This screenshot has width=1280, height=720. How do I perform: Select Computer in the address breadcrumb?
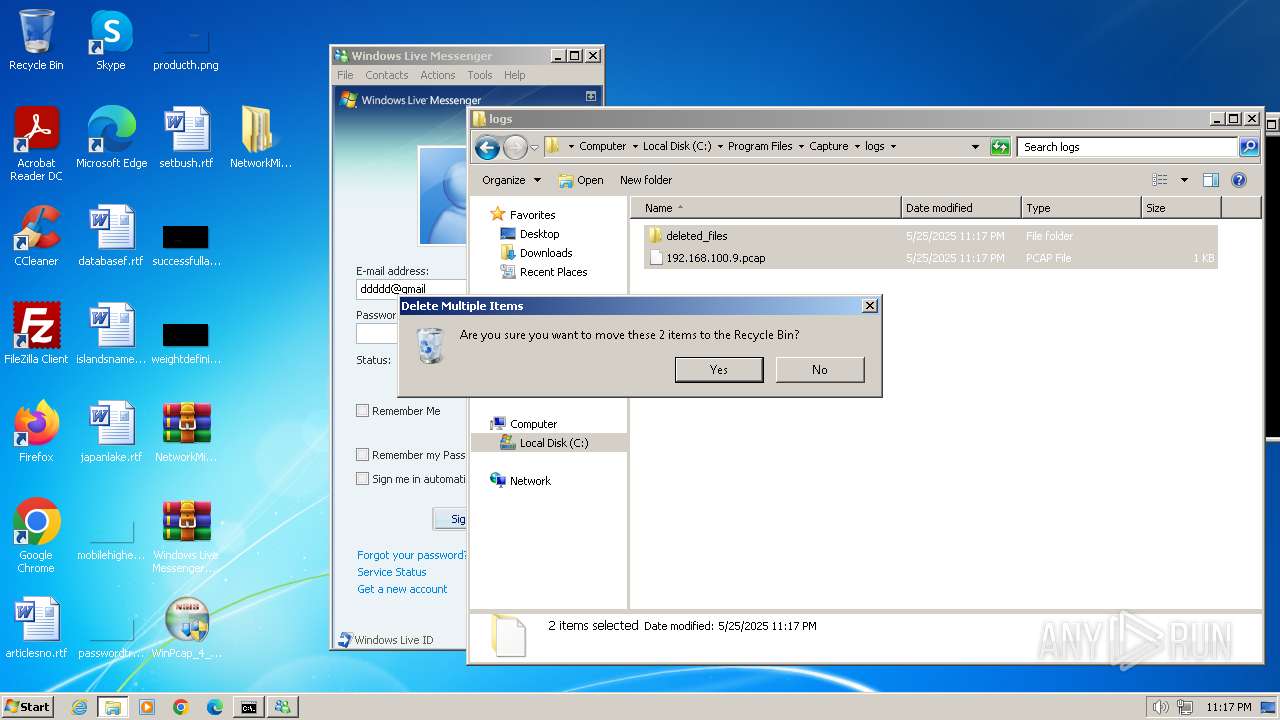tap(602, 146)
